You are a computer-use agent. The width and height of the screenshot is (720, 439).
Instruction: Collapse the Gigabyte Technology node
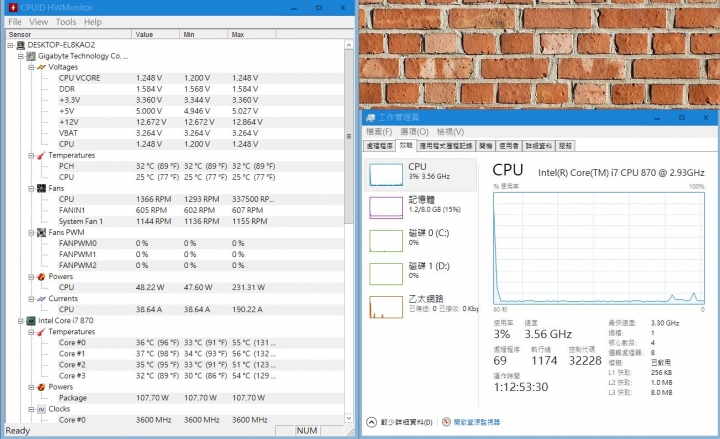[x=21, y=56]
